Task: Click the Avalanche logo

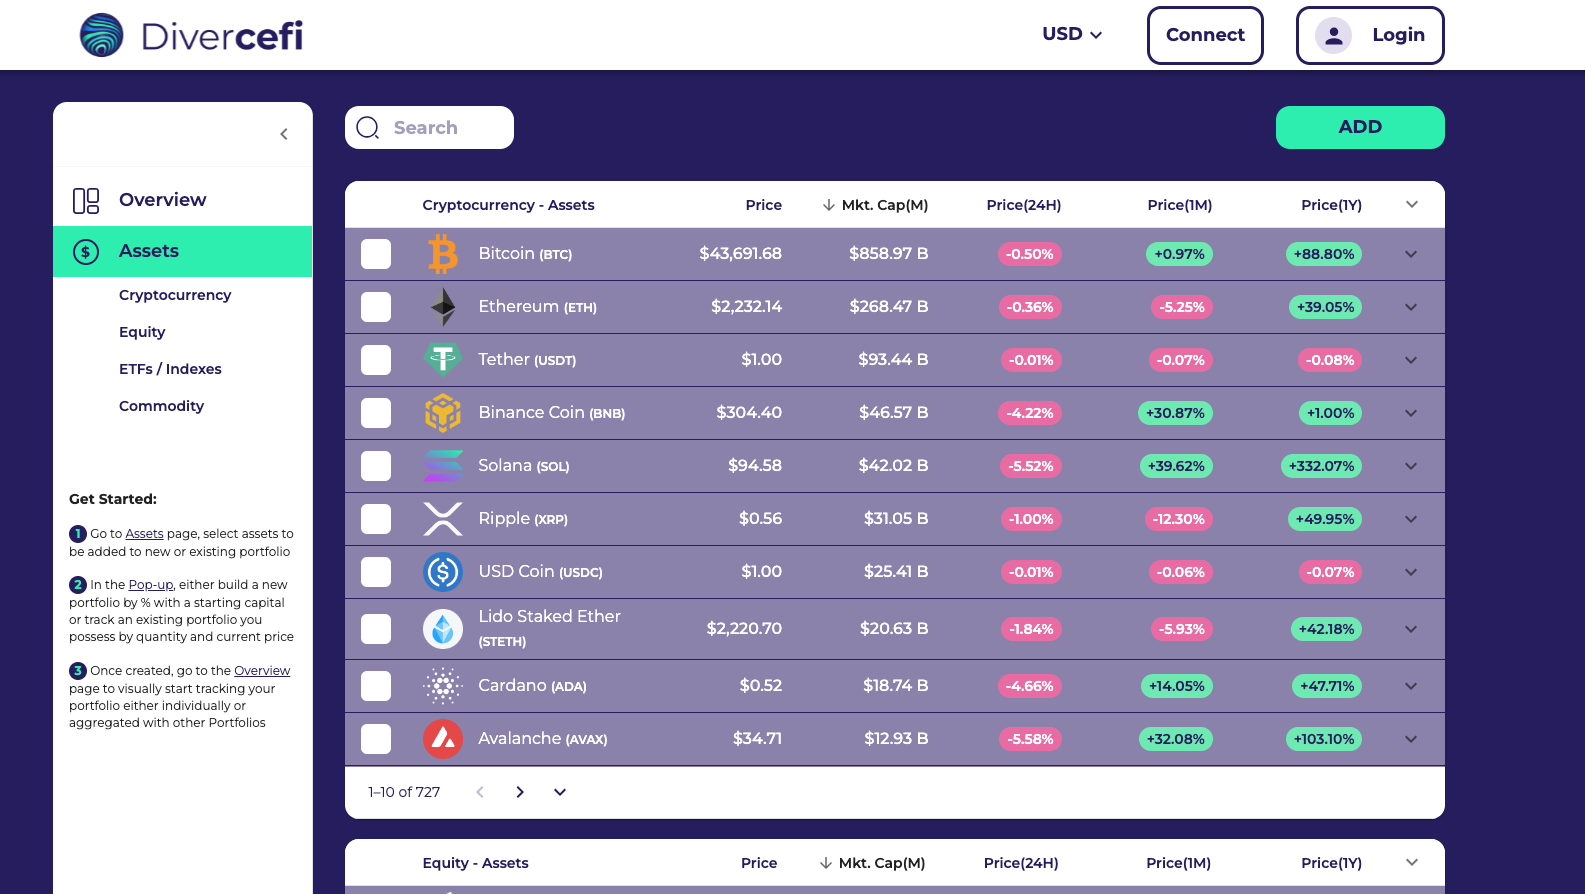Action: (x=443, y=739)
